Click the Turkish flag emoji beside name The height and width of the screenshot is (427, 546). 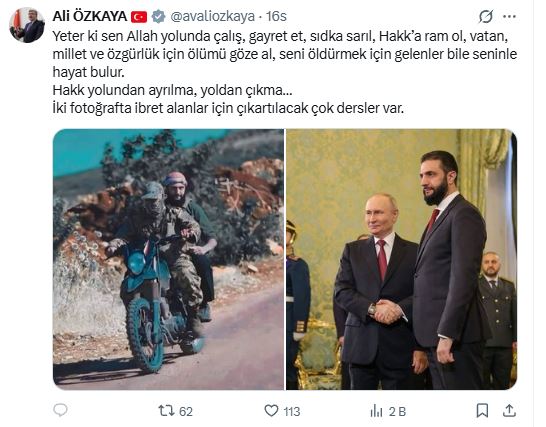click(x=139, y=17)
